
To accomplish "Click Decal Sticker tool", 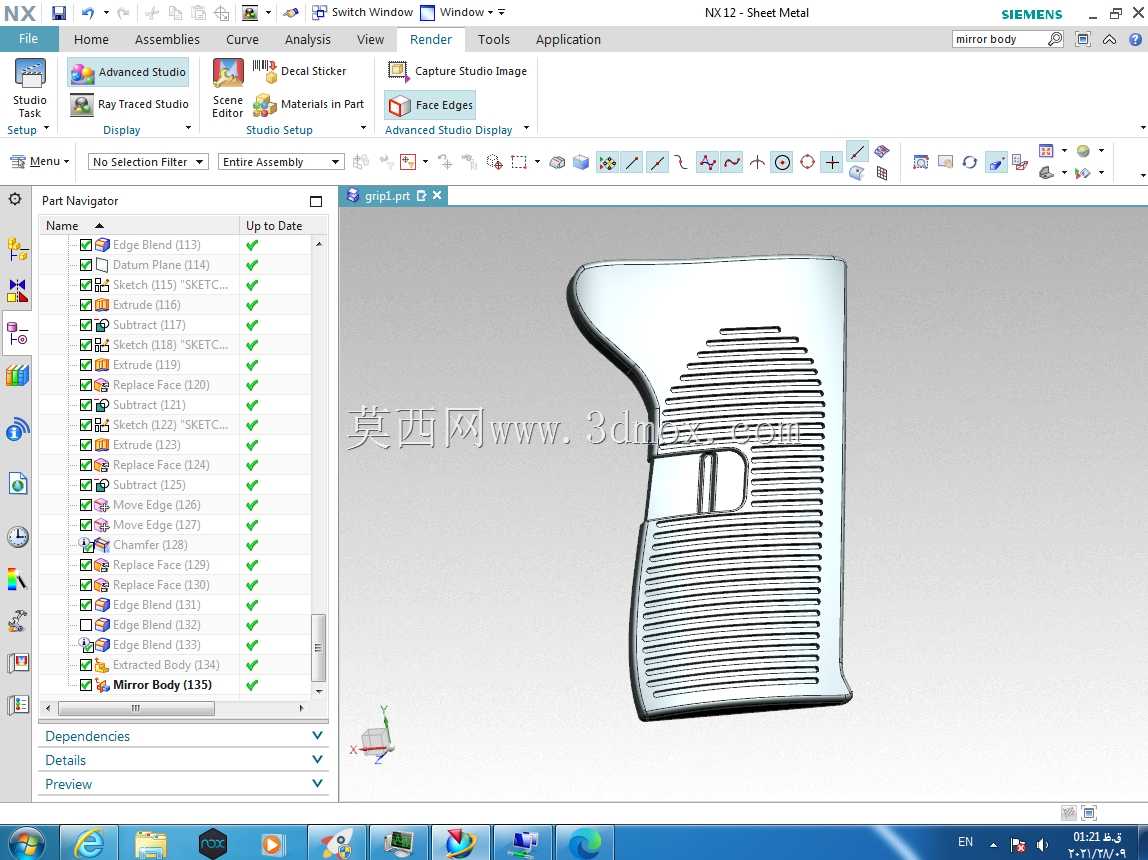I will click(299, 71).
